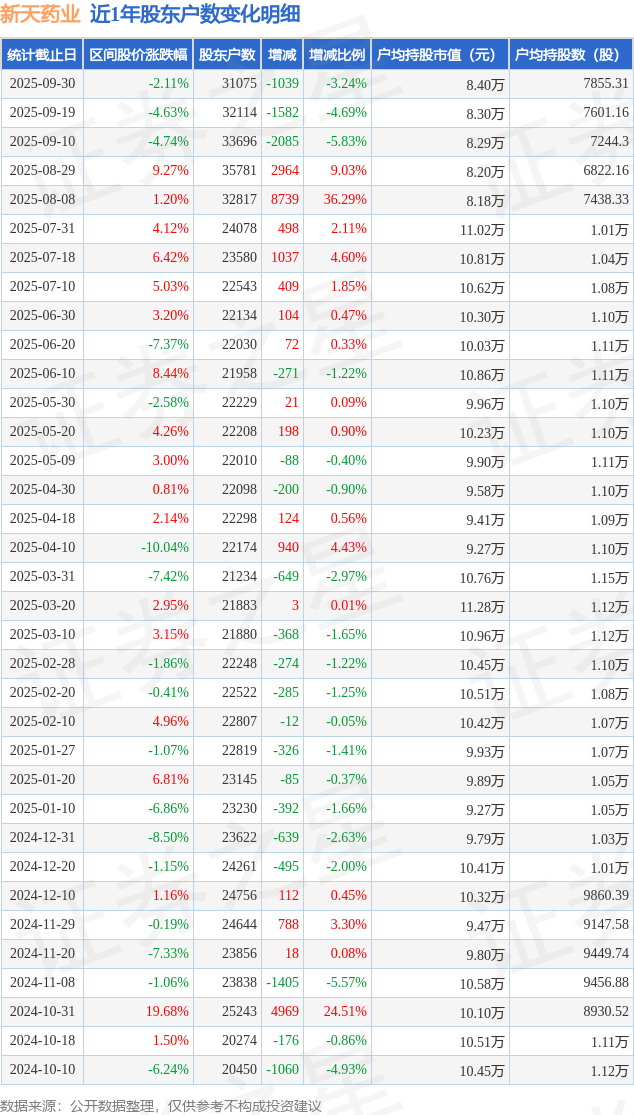Screen dimensions: 634x1115
Task: Click the 36.29% change ratio value
Action: (345, 200)
